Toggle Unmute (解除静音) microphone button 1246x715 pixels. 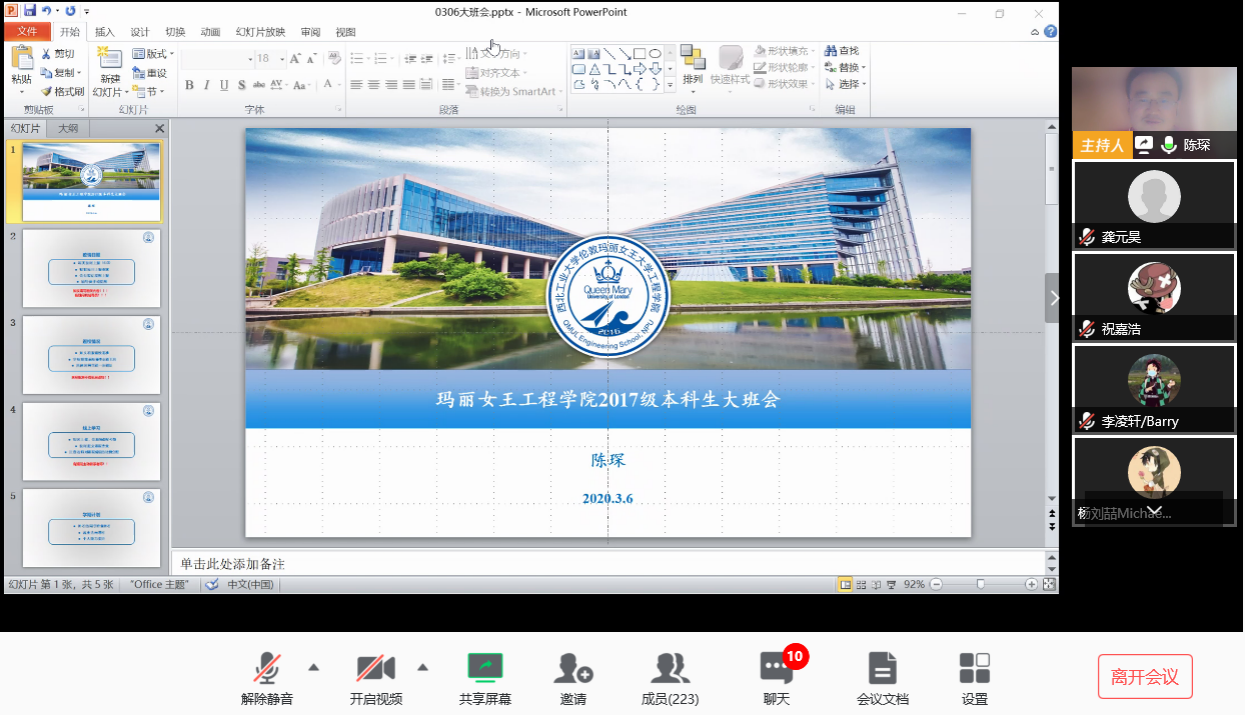tap(267, 668)
